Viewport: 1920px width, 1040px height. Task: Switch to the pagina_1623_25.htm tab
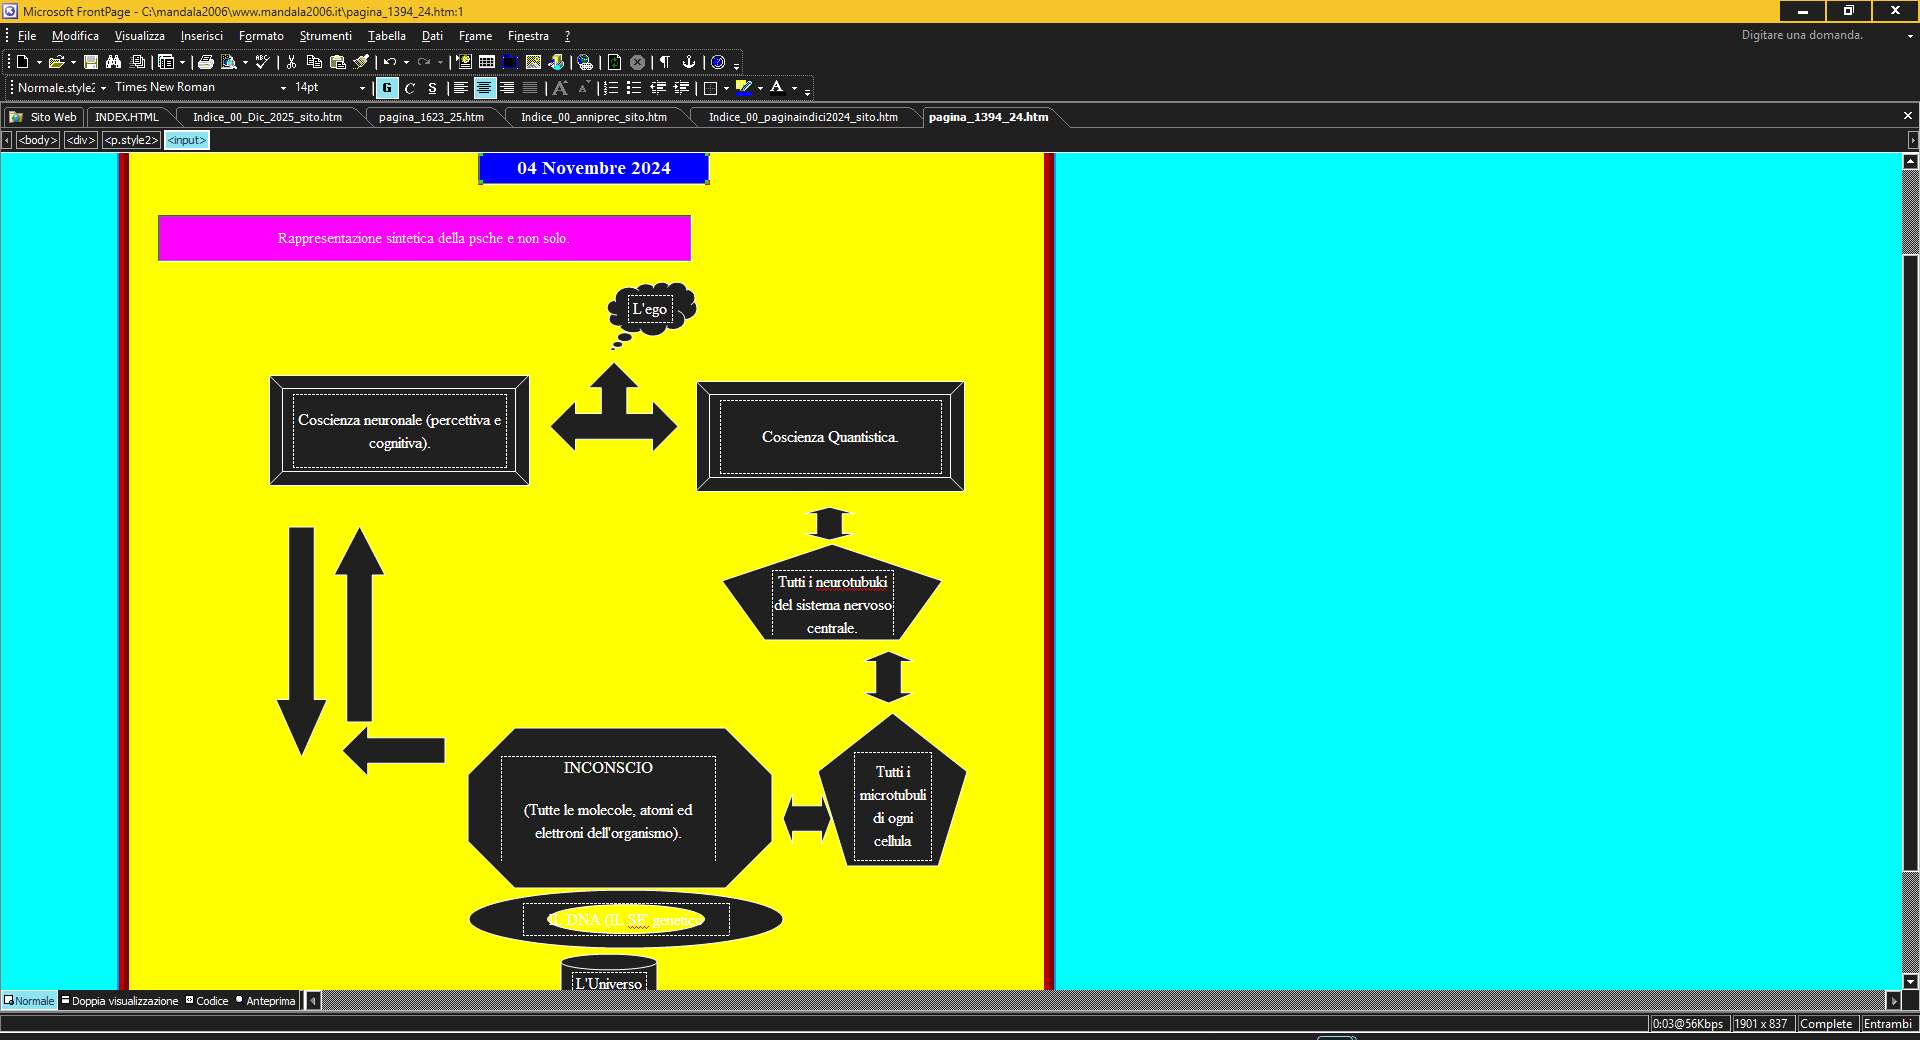tap(431, 117)
